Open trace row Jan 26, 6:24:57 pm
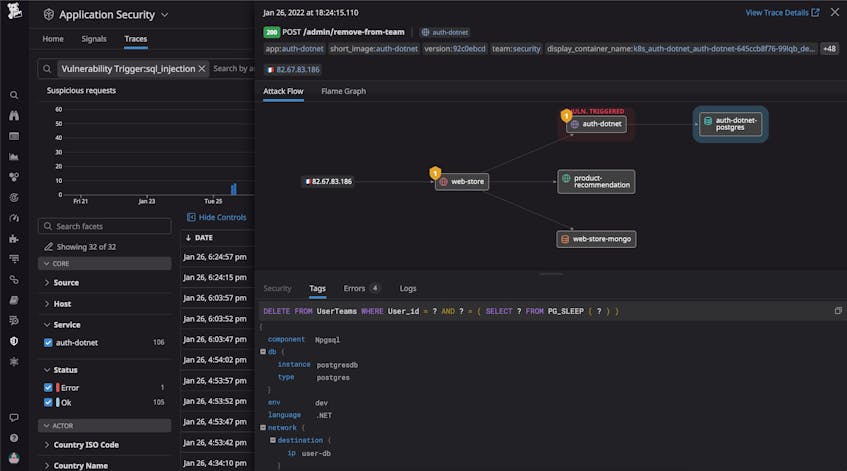The height and width of the screenshot is (471, 847). click(217, 257)
